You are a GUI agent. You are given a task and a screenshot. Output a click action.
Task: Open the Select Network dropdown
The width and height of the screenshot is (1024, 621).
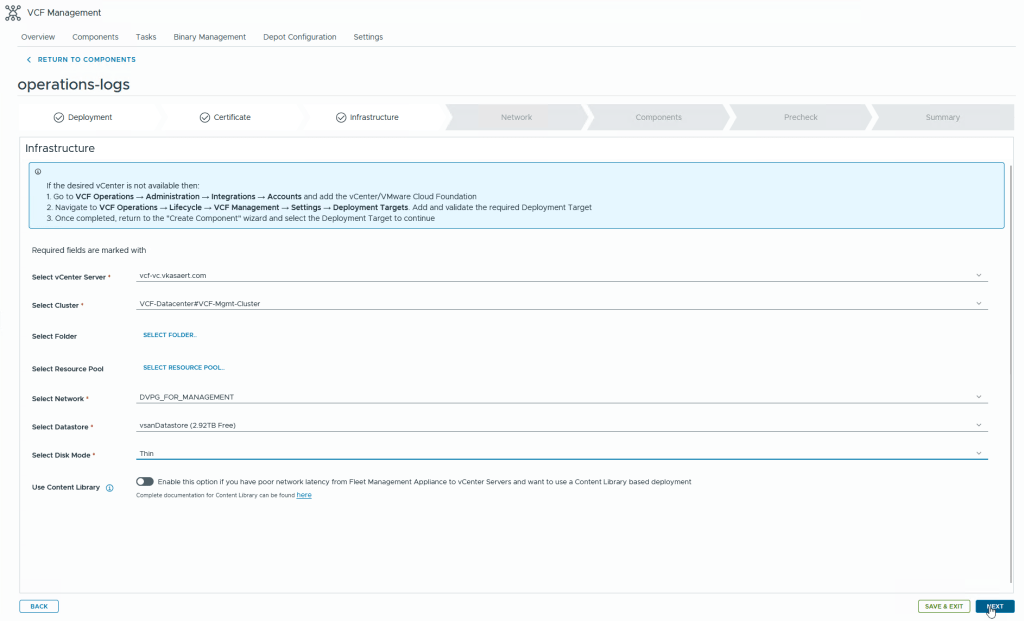(561, 397)
